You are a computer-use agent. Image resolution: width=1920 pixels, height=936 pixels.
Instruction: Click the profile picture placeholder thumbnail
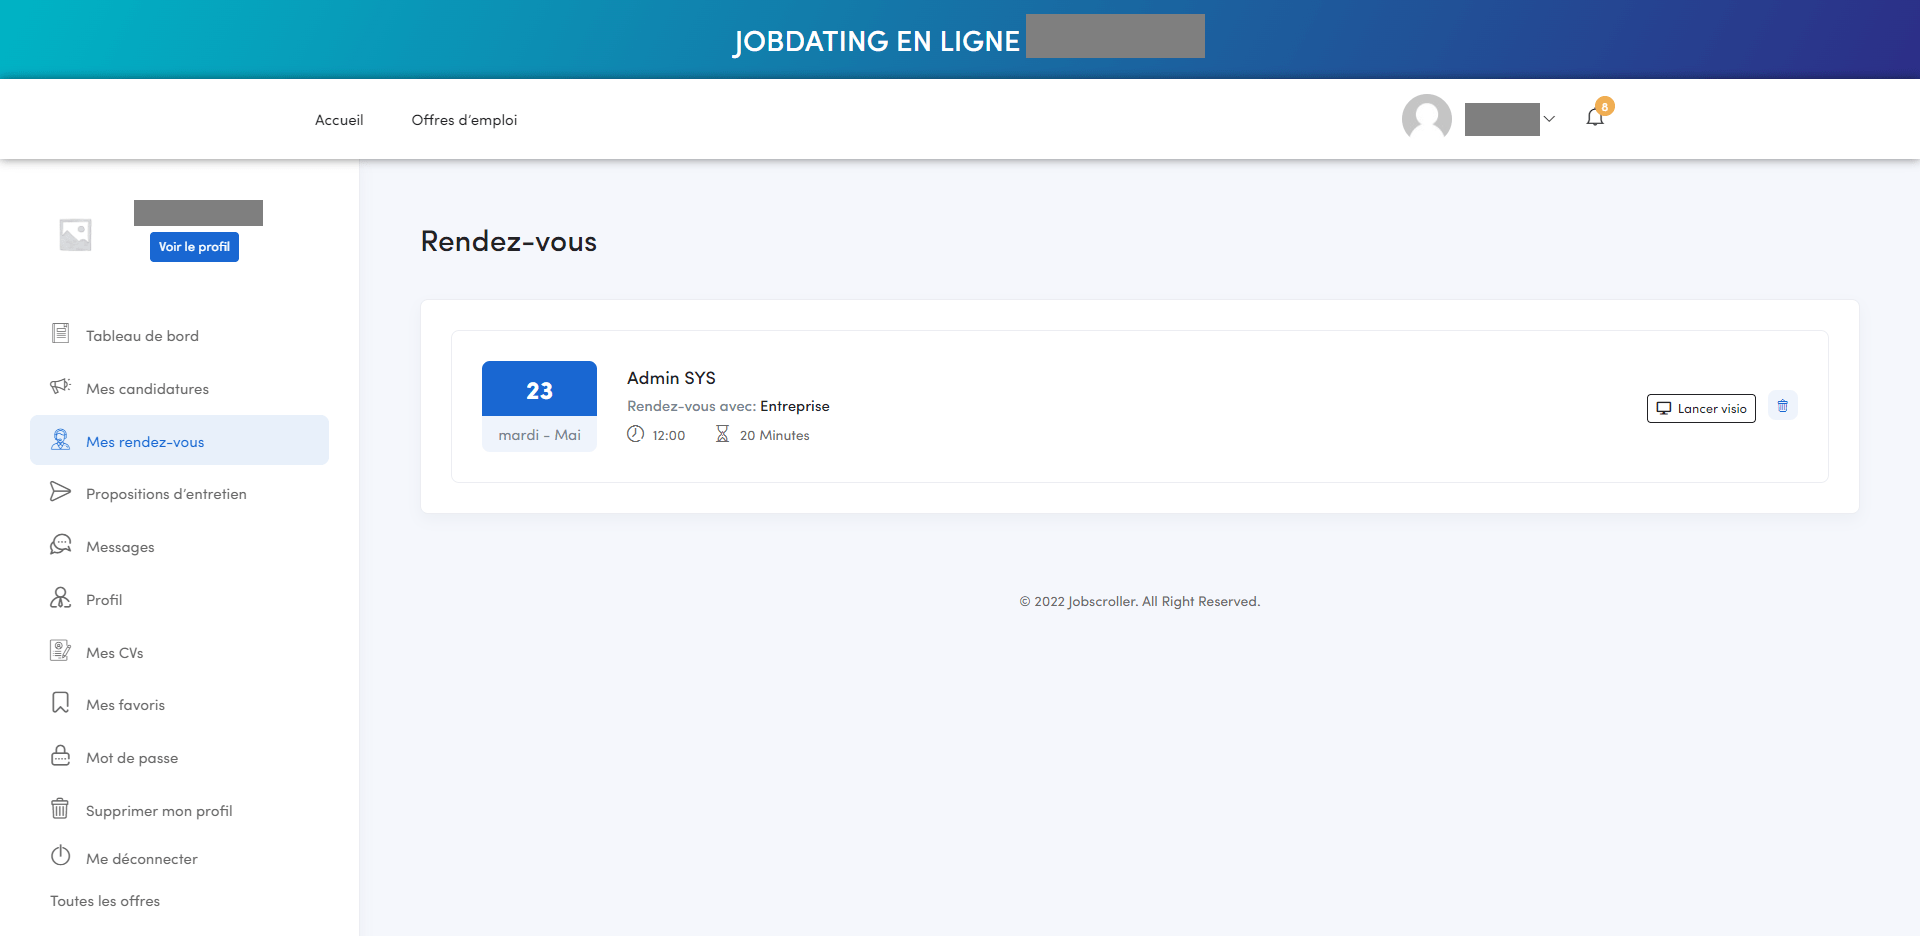coord(75,235)
